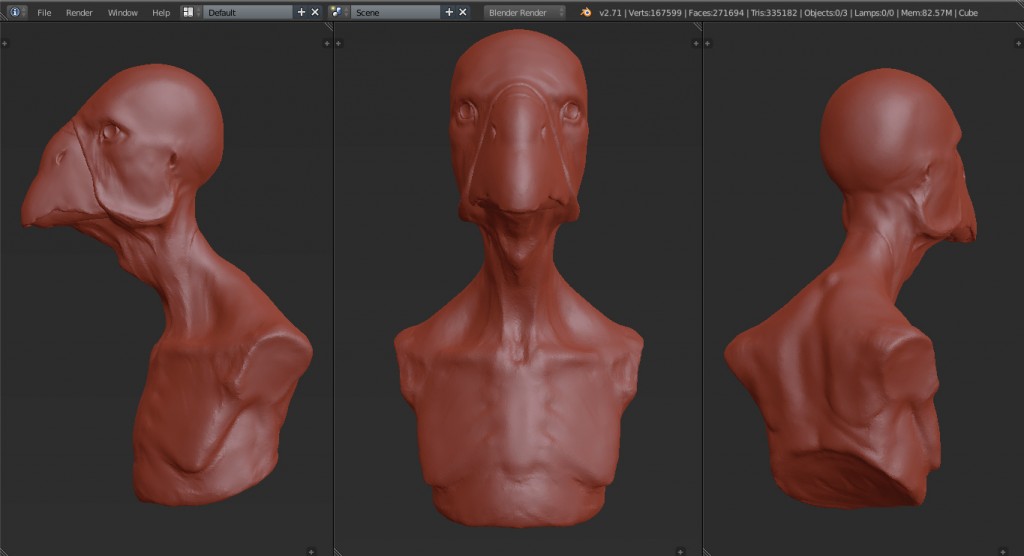The width and height of the screenshot is (1024, 556).
Task: Click the Objects:0/3 statistic
Action: tap(825, 12)
